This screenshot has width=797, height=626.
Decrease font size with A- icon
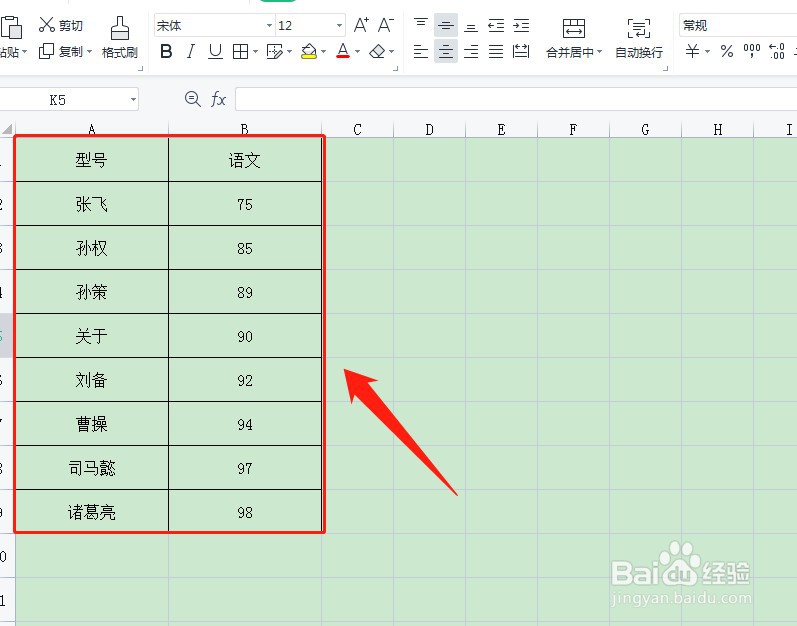pyautogui.click(x=386, y=25)
